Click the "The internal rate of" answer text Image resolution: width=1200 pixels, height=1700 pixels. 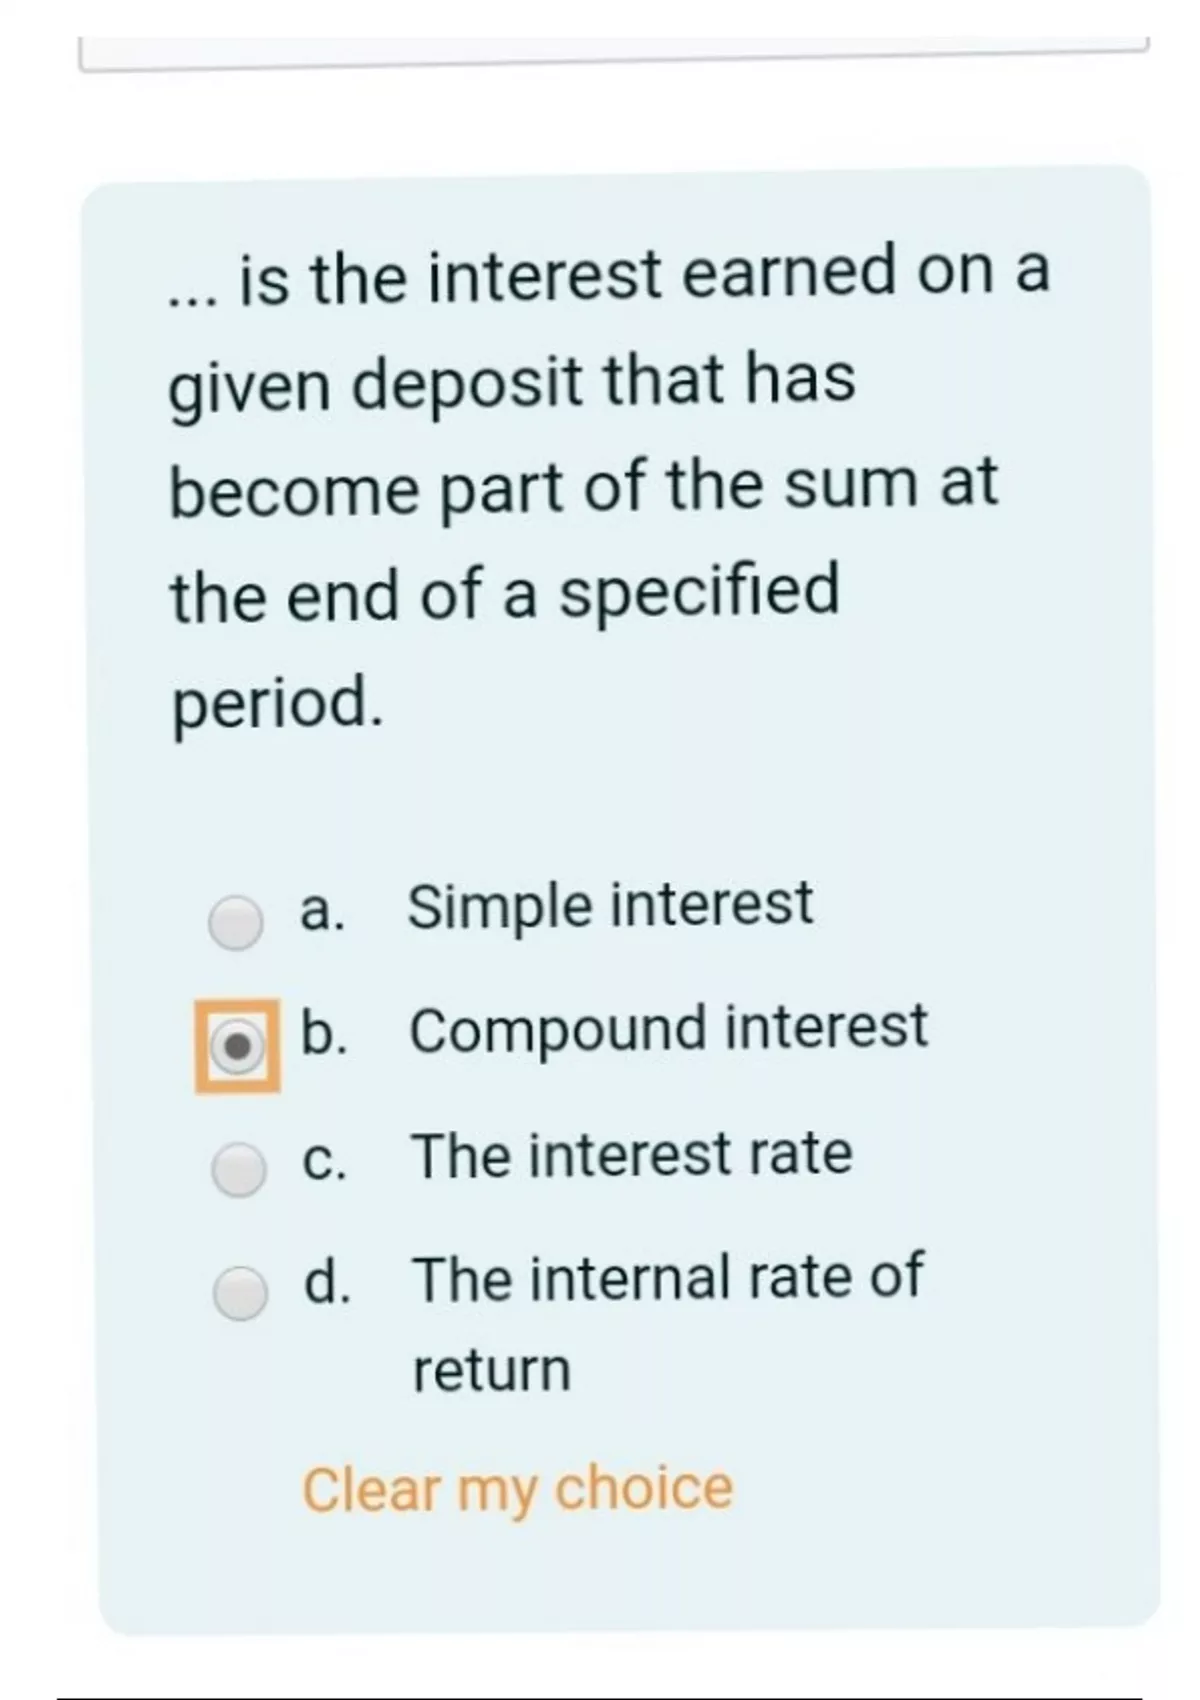pyautogui.click(x=668, y=1277)
